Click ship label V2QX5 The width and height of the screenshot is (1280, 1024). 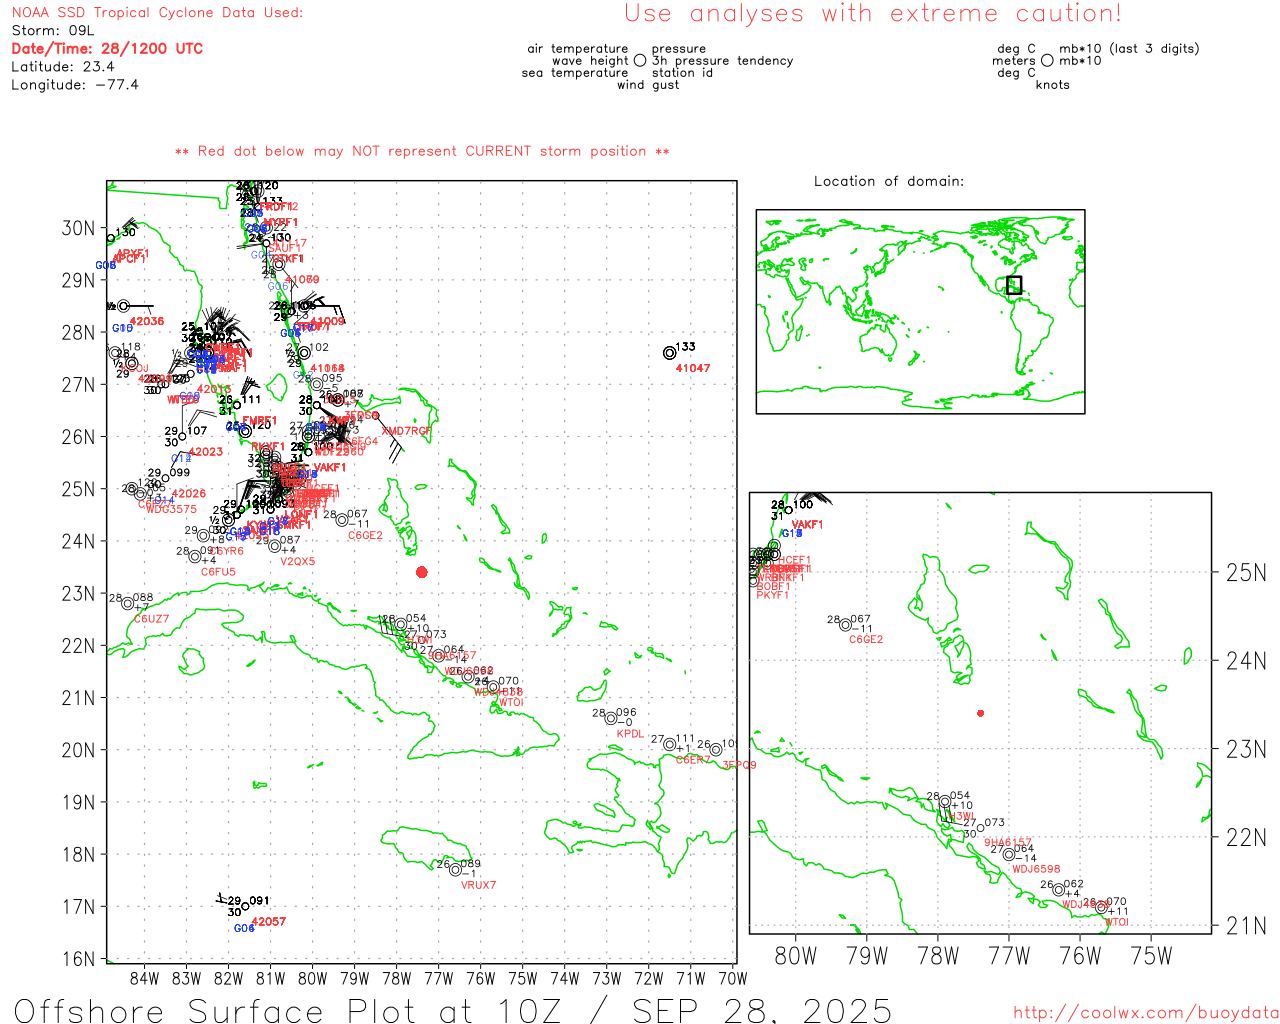point(297,562)
